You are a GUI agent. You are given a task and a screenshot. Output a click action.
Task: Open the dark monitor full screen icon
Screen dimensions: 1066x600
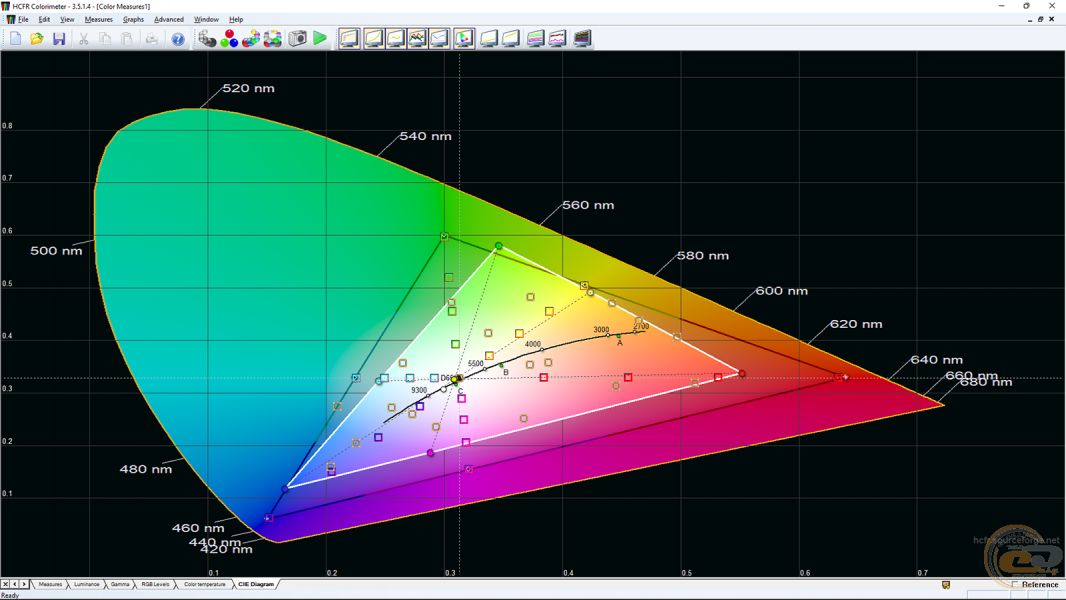pos(583,39)
